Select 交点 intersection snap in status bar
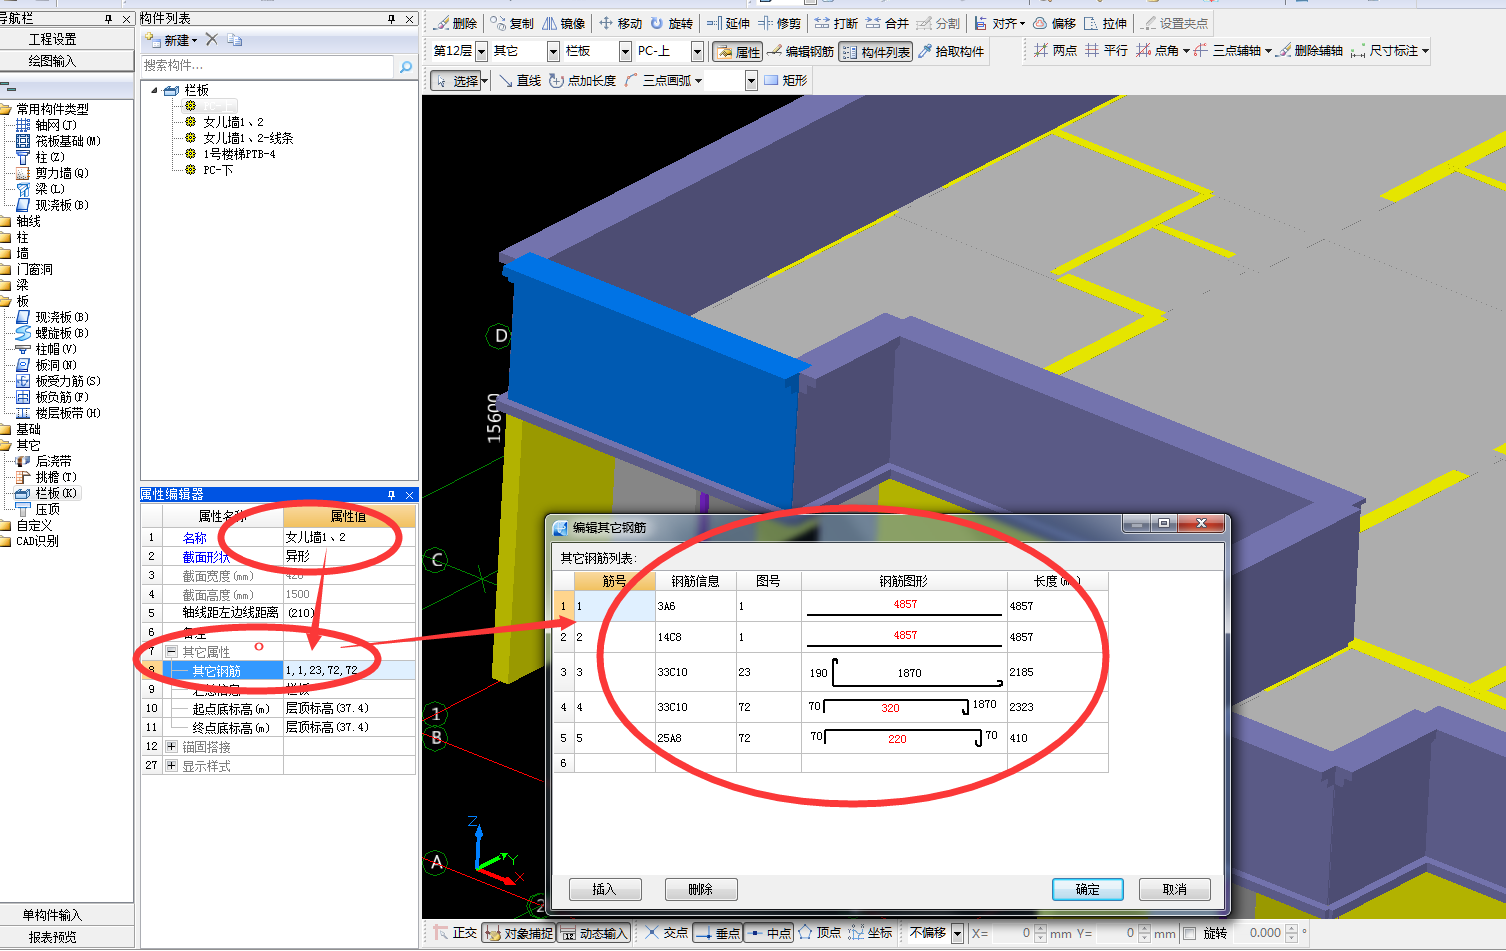Viewport: 1506px width, 951px height. click(666, 933)
